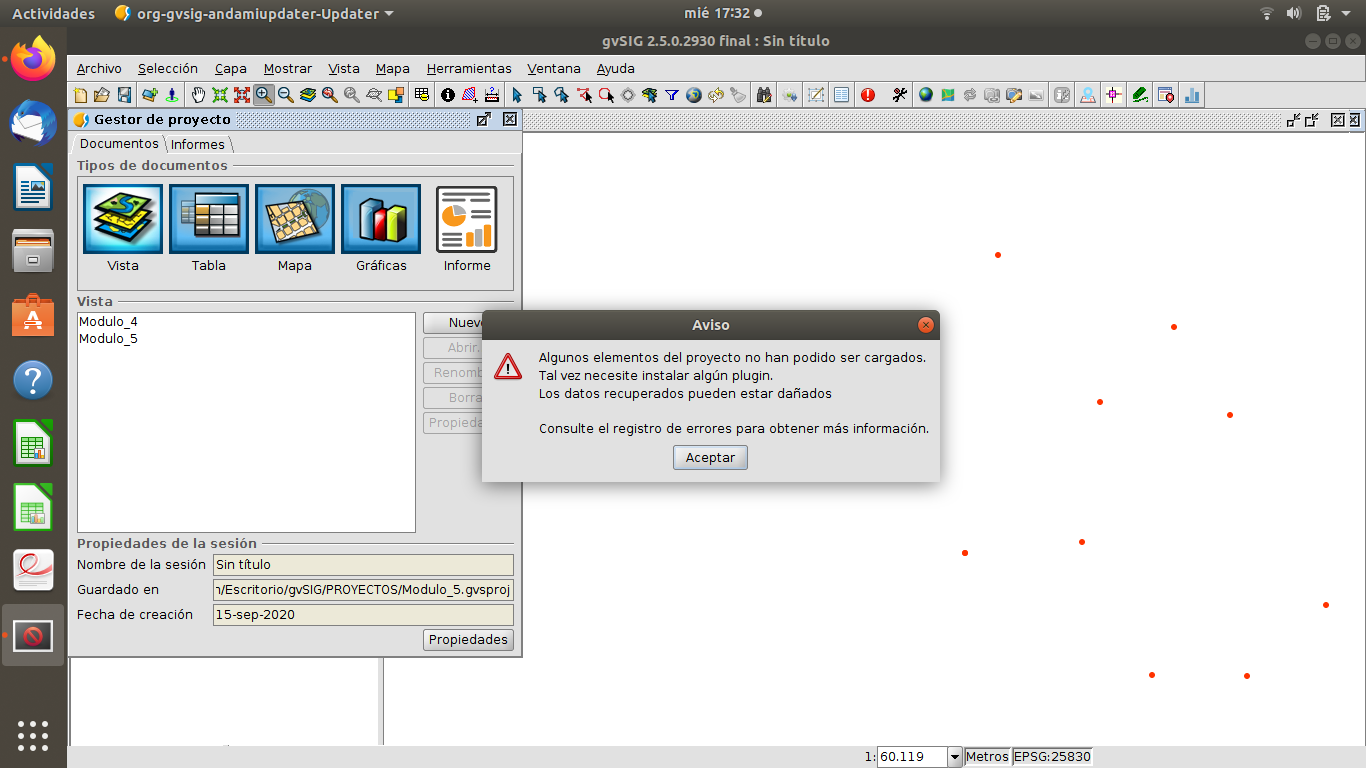
Task: Switch to the Informes tab
Action: click(x=198, y=145)
